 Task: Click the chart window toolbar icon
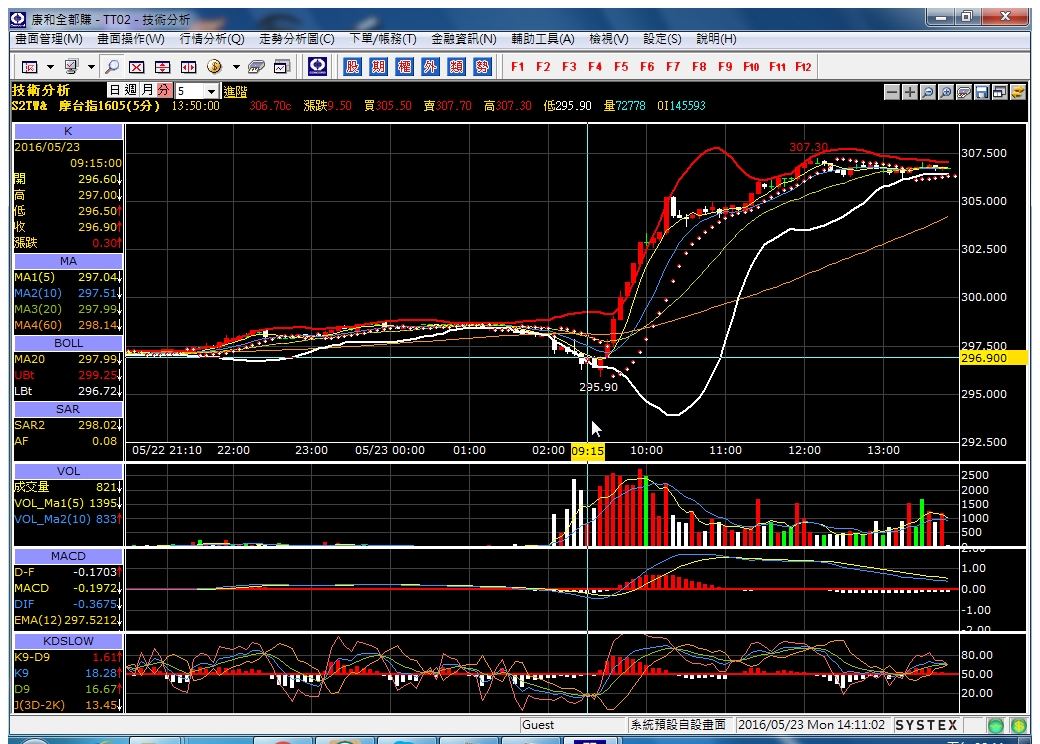pos(282,67)
